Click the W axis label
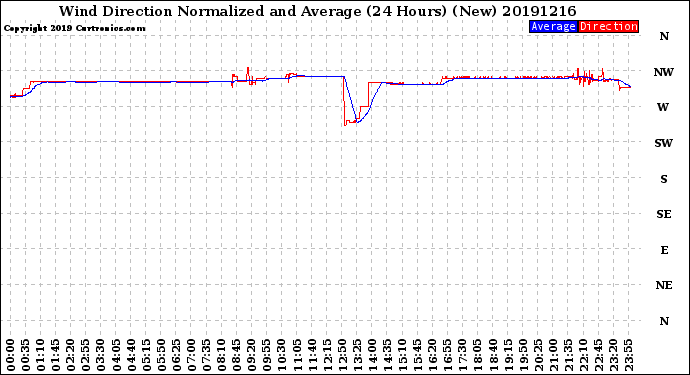This screenshot has width=690, height=375. point(663,107)
